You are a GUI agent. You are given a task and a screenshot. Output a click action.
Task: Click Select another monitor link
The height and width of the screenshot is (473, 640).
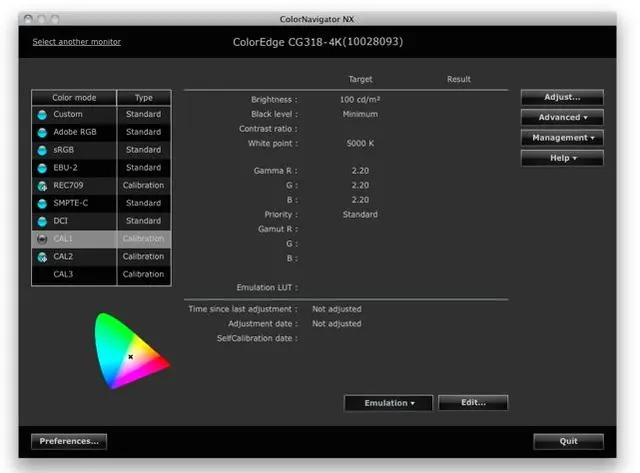(x=76, y=42)
